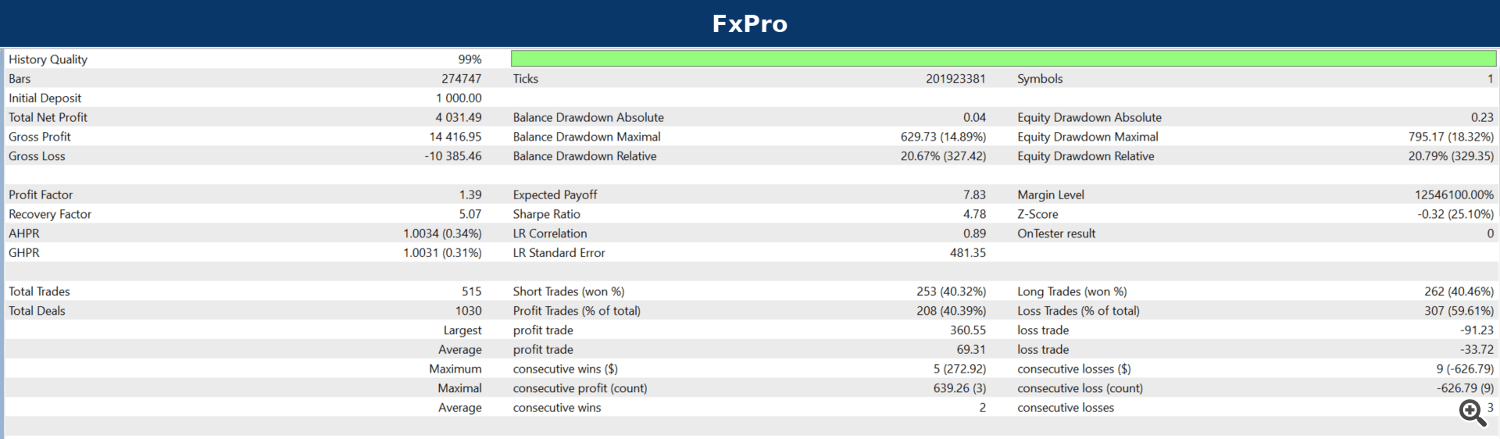Click the LR Standard Error value 481.35
Image resolution: width=1500 pixels, height=439 pixels.
click(969, 253)
